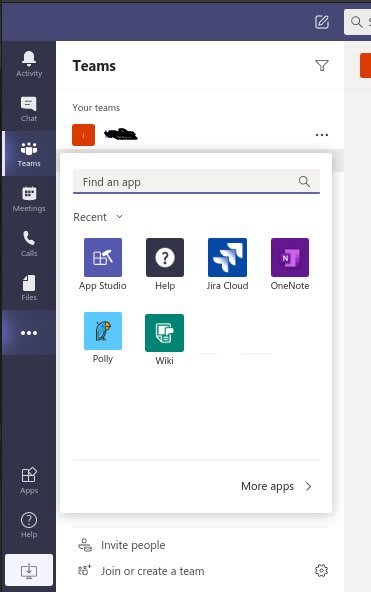Start a new chat with compose icon
Viewport: 371px width, 592px height.
pyautogui.click(x=322, y=22)
